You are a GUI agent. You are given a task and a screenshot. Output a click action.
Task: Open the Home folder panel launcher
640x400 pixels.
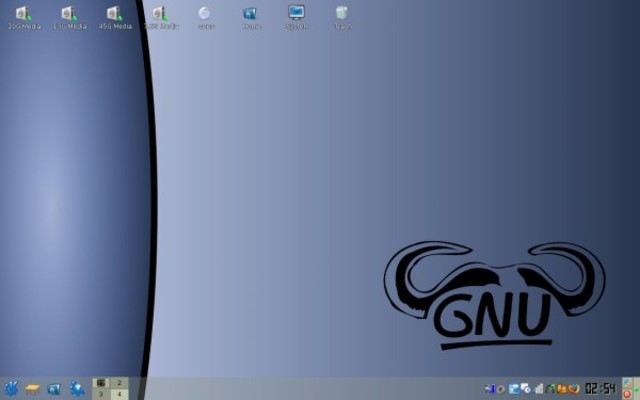(x=53, y=389)
